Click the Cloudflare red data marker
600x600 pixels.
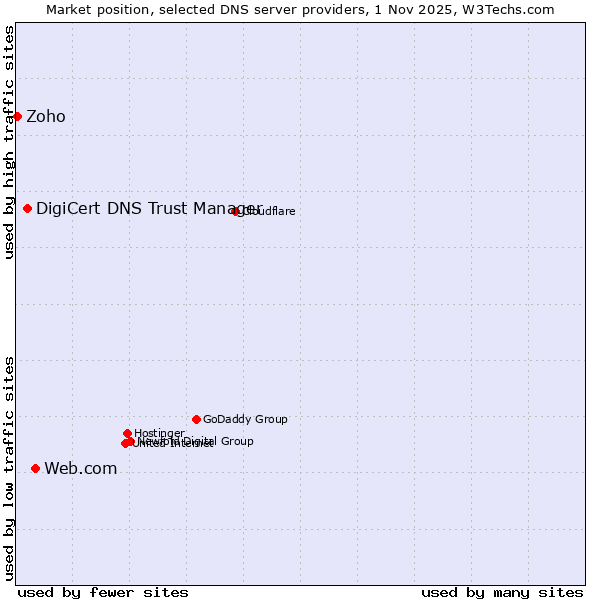pos(236,211)
